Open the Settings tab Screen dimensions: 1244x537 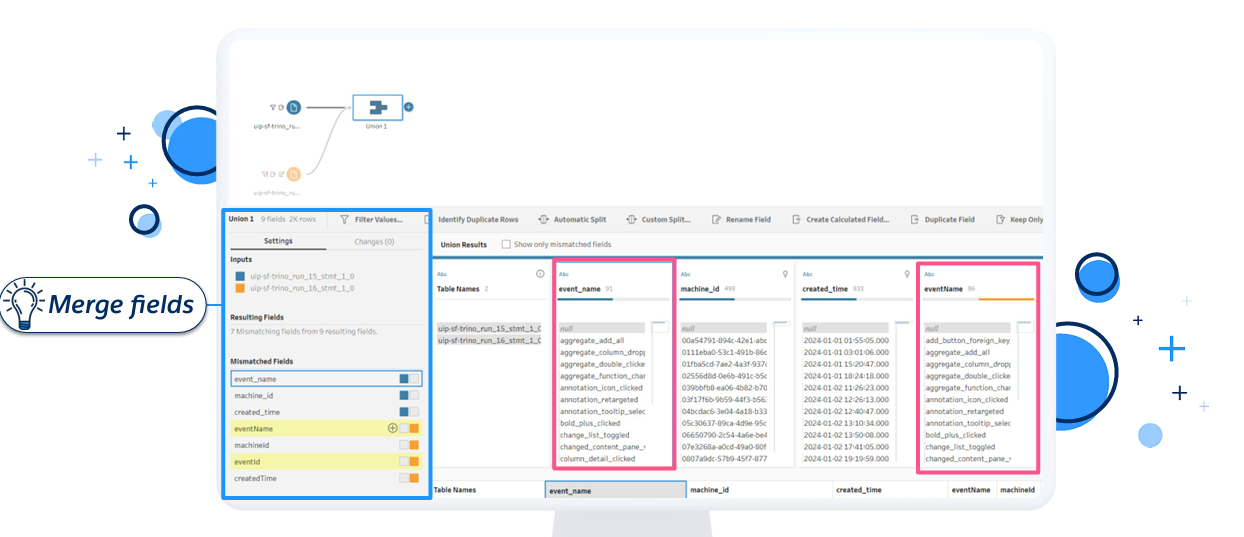pos(278,241)
